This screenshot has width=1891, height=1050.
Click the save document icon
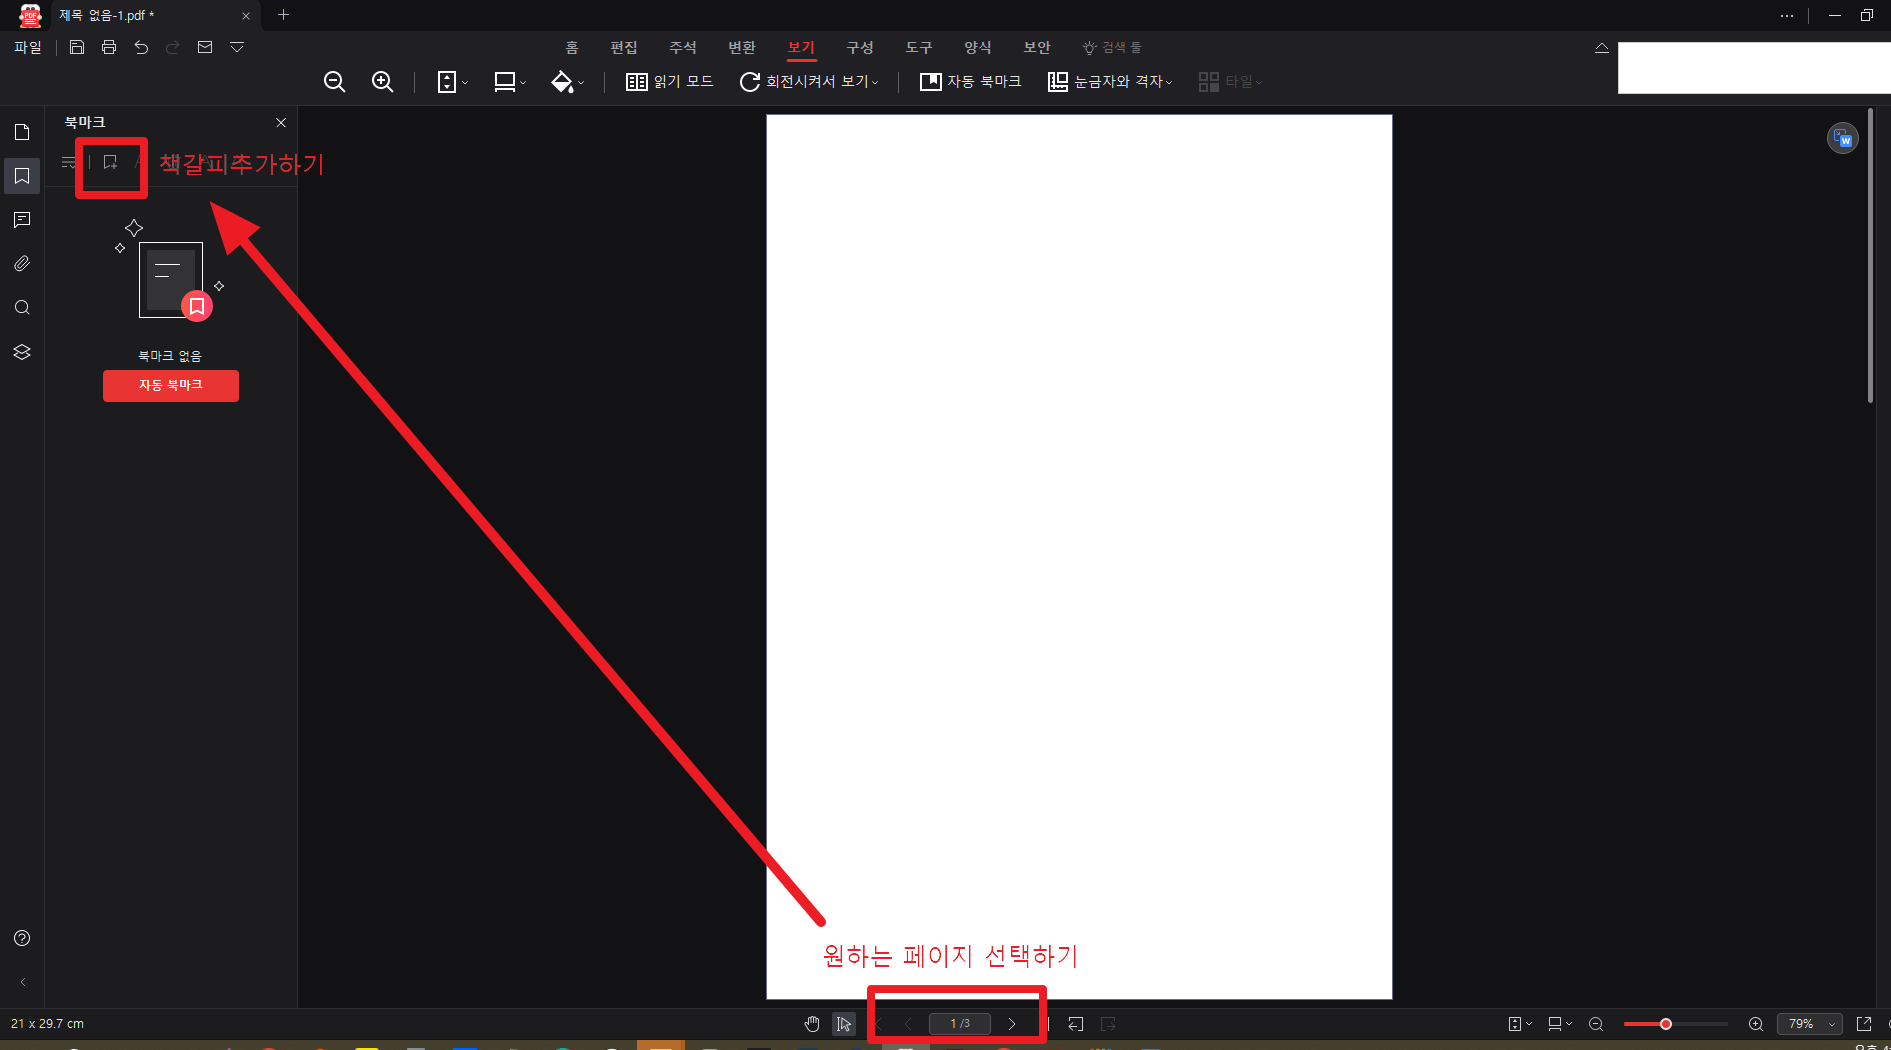coord(76,47)
